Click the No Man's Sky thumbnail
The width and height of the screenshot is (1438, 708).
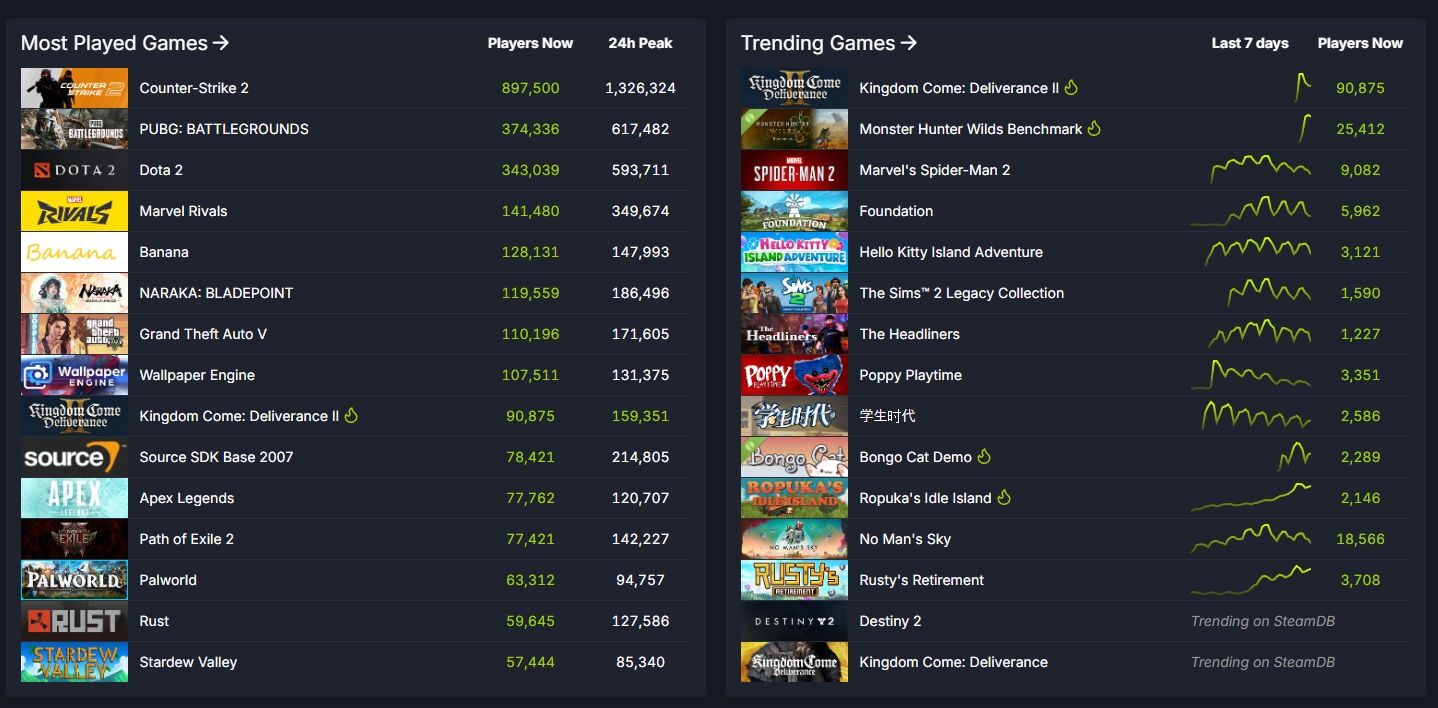(x=794, y=539)
